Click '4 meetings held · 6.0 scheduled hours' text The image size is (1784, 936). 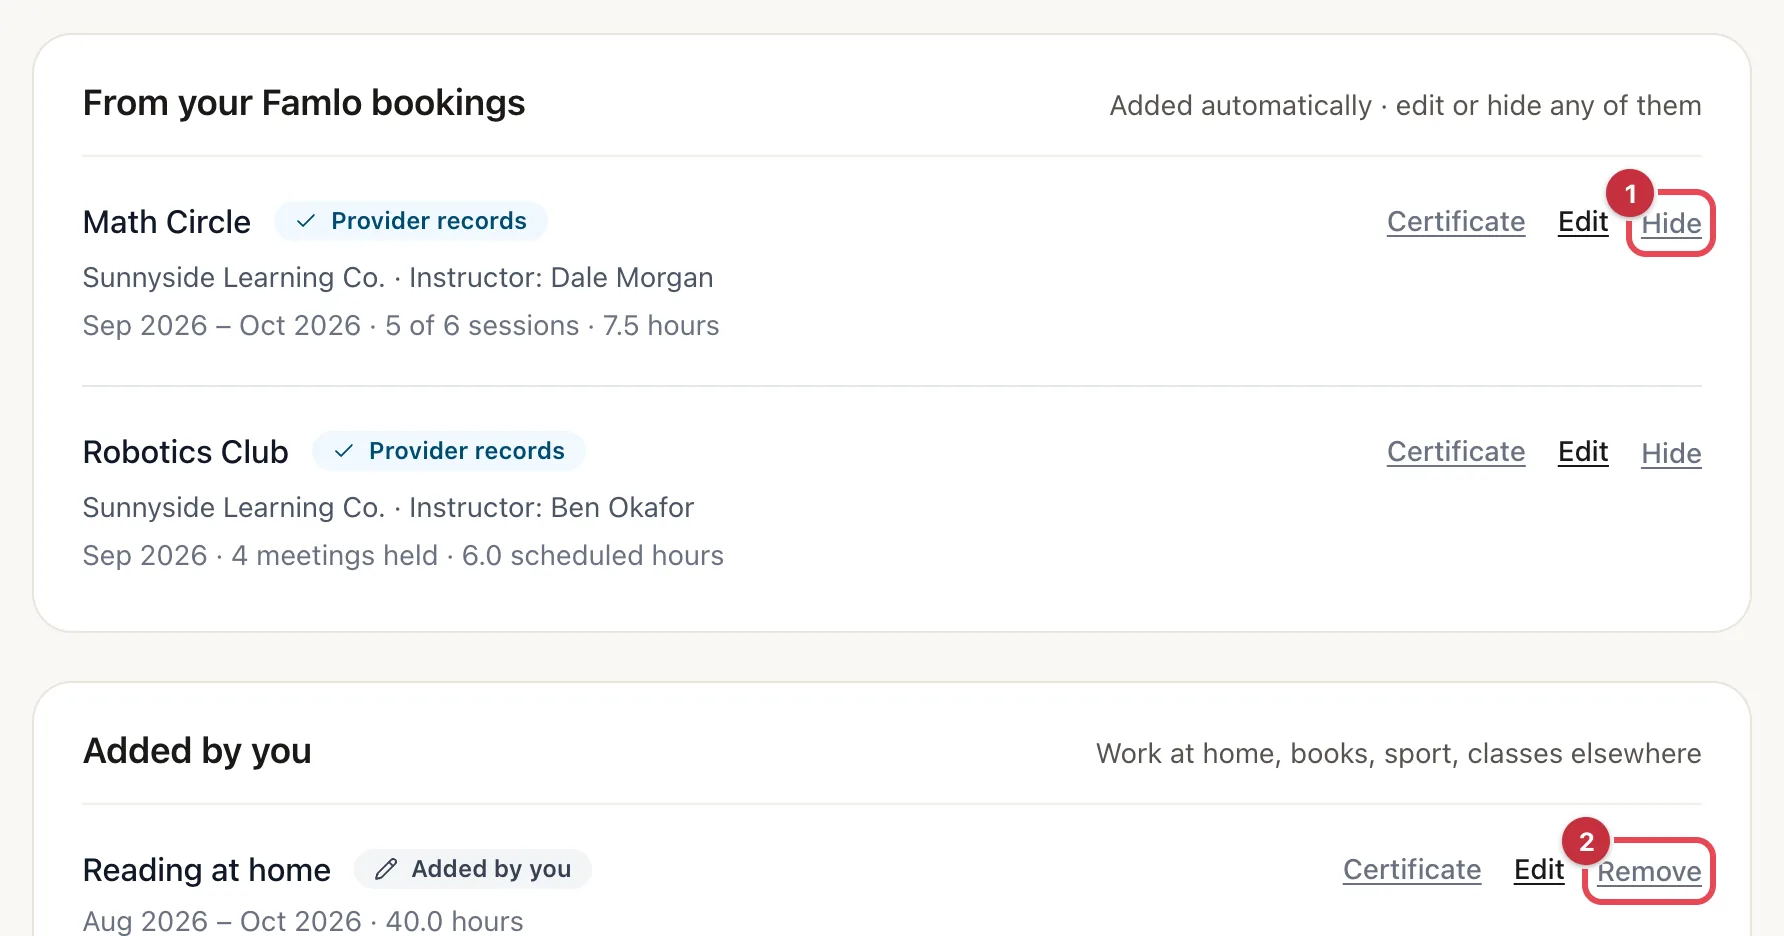click(x=478, y=556)
